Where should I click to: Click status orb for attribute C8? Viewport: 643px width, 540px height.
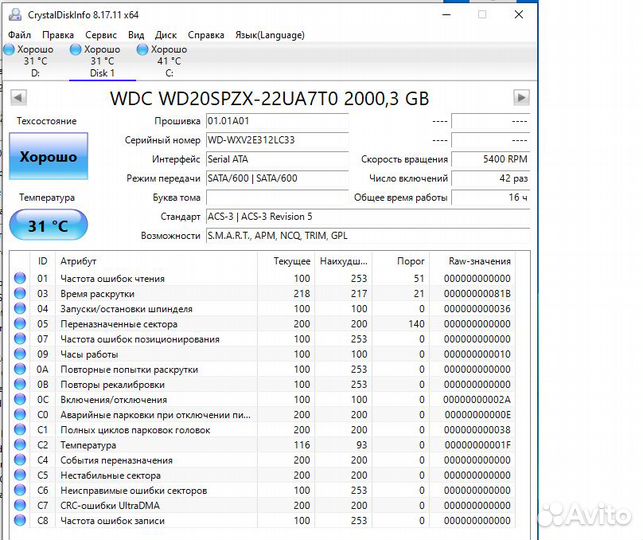20,520
